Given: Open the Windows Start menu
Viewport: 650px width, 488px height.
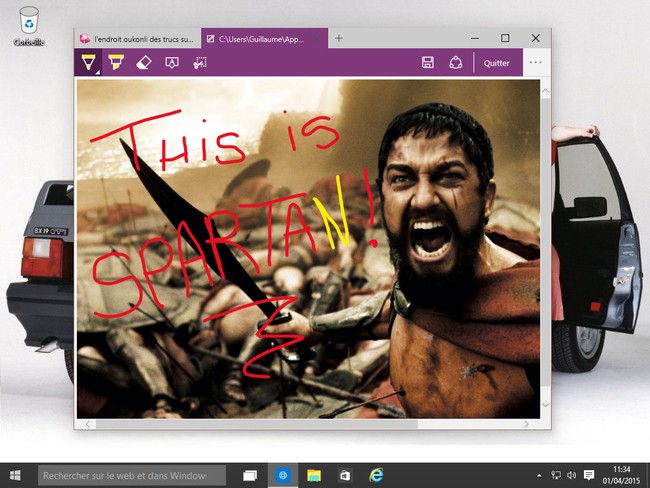Looking at the screenshot, I should click(16, 475).
